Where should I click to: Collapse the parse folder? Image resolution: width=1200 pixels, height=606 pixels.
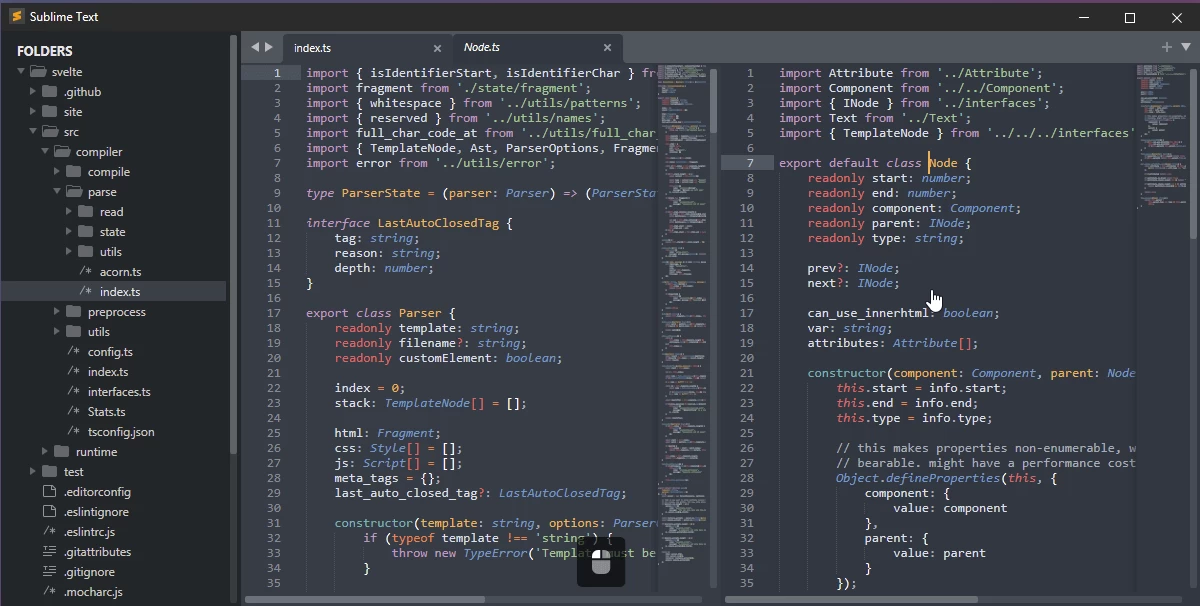[x=57, y=192]
